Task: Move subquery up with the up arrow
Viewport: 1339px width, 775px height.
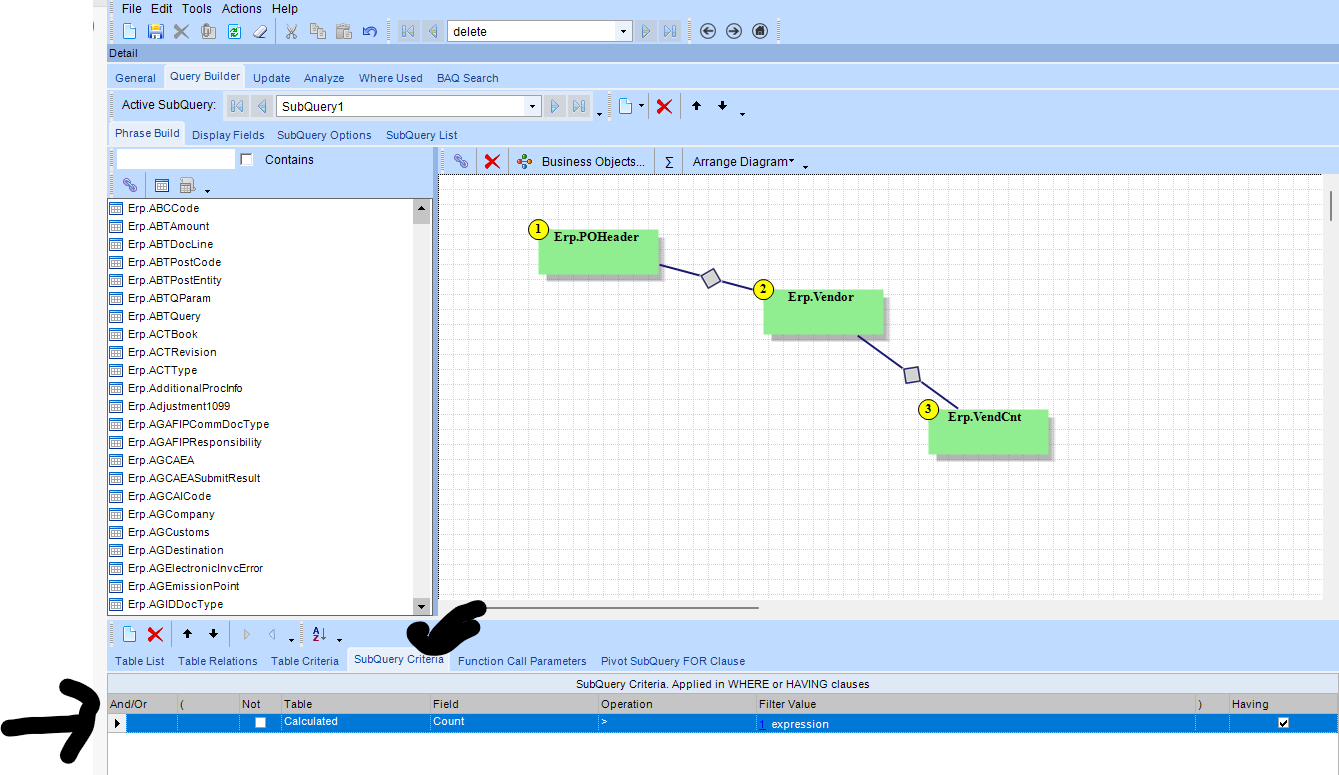Action: pyautogui.click(x=697, y=106)
